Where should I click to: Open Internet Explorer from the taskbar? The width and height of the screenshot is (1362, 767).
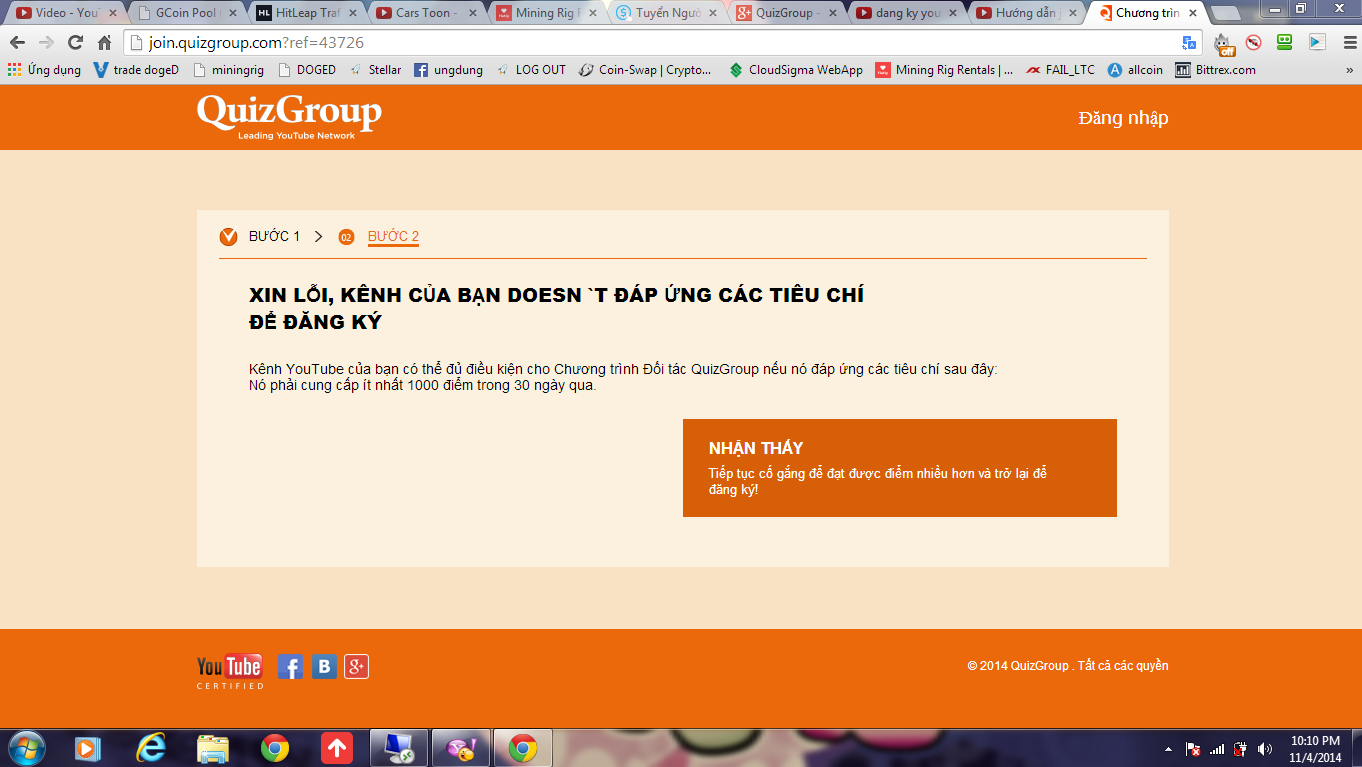pyautogui.click(x=151, y=748)
